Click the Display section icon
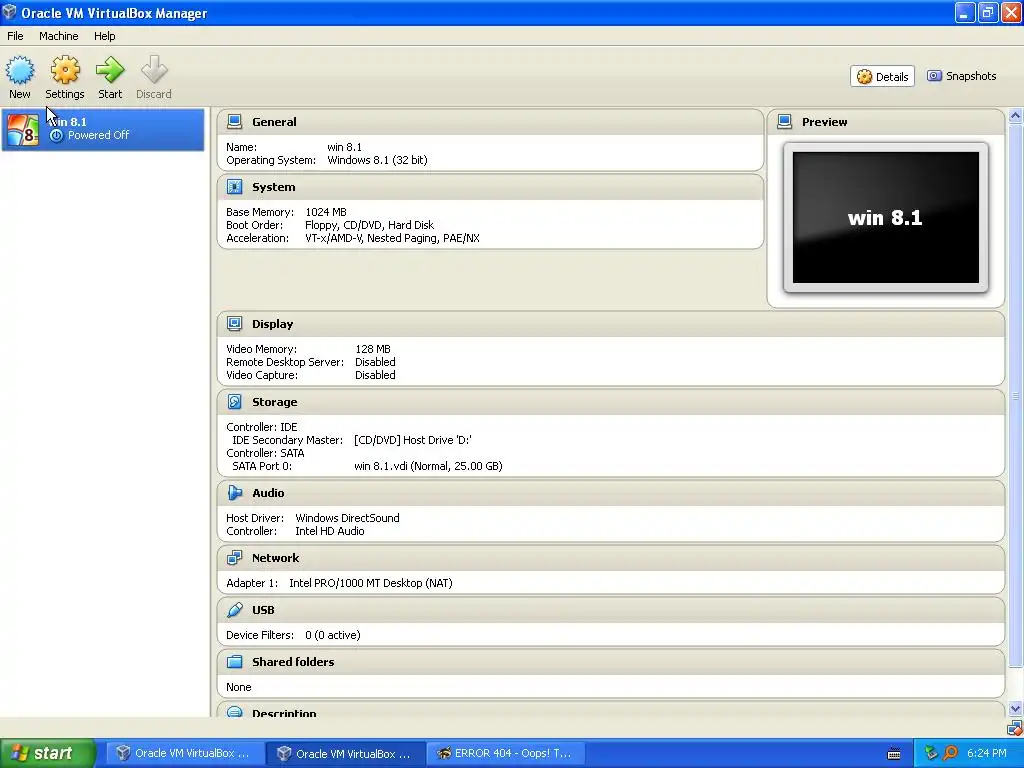Screen dimensions: 1024x768 234,324
